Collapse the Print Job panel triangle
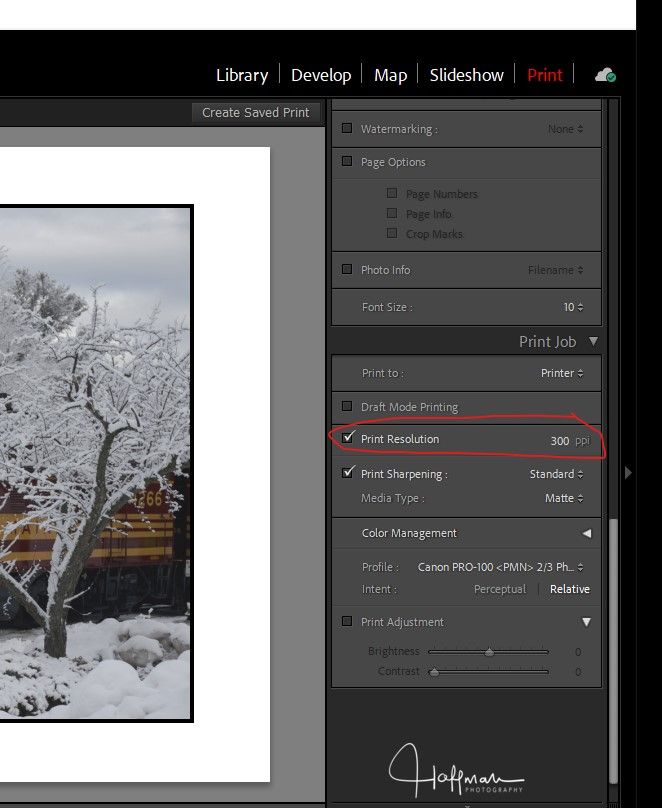This screenshot has width=662, height=808. 593,342
